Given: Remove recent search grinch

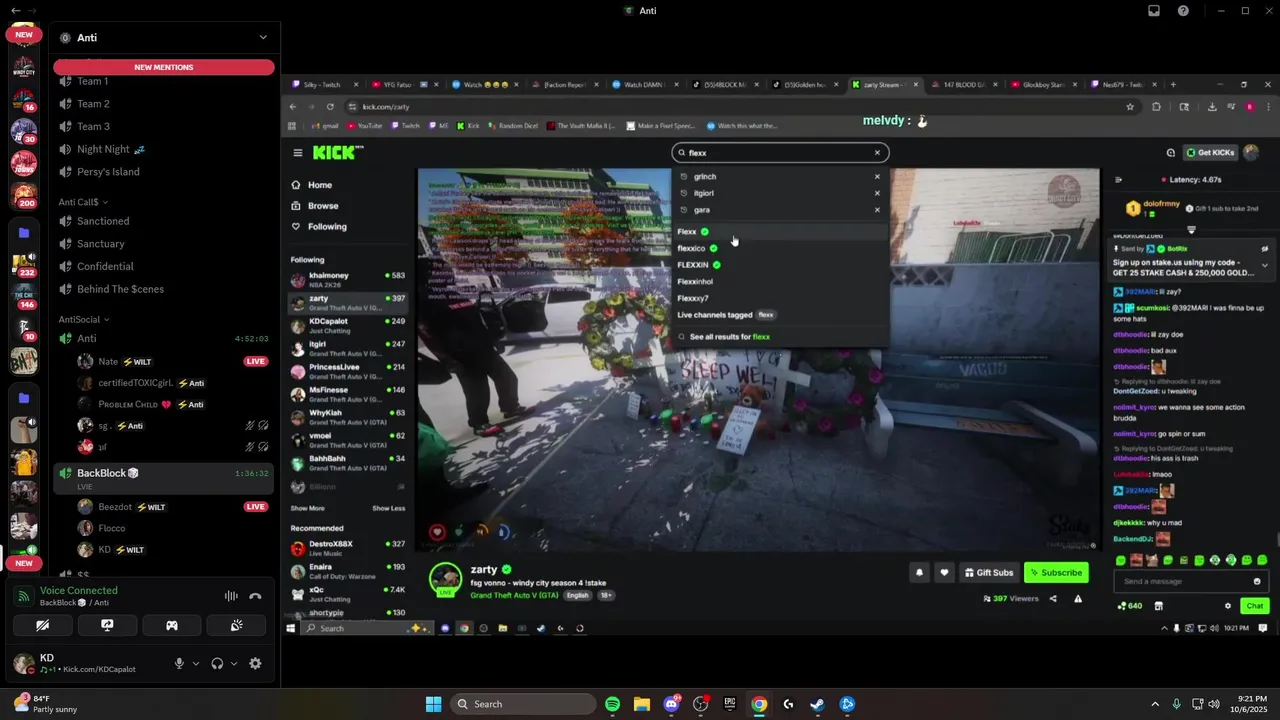Looking at the screenshot, I should (877, 176).
